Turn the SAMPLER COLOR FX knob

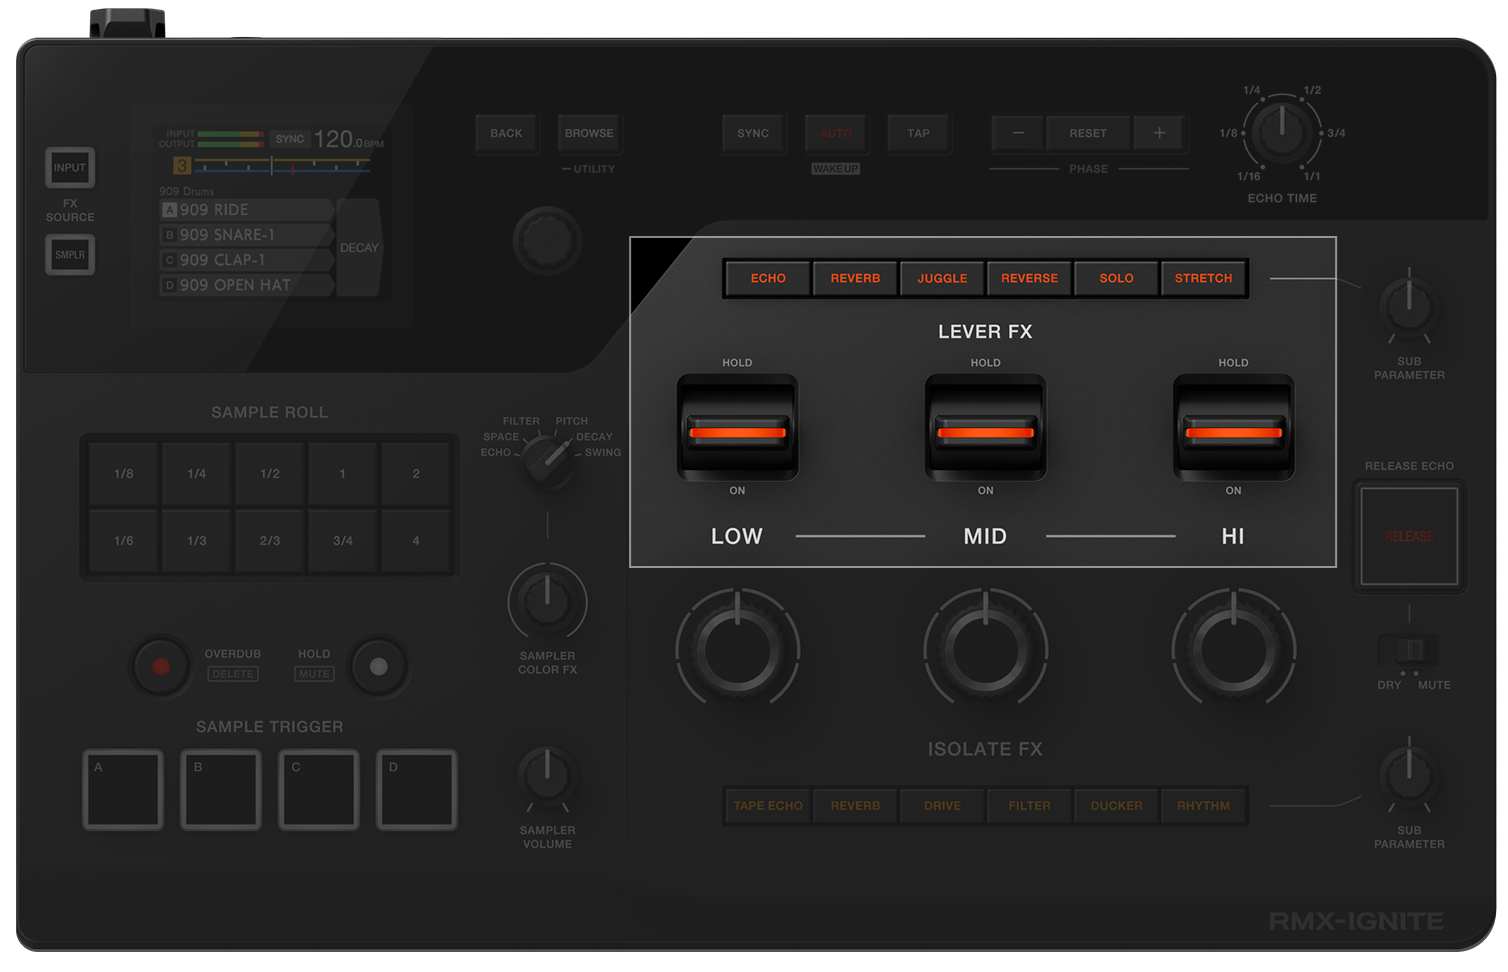pos(547,602)
